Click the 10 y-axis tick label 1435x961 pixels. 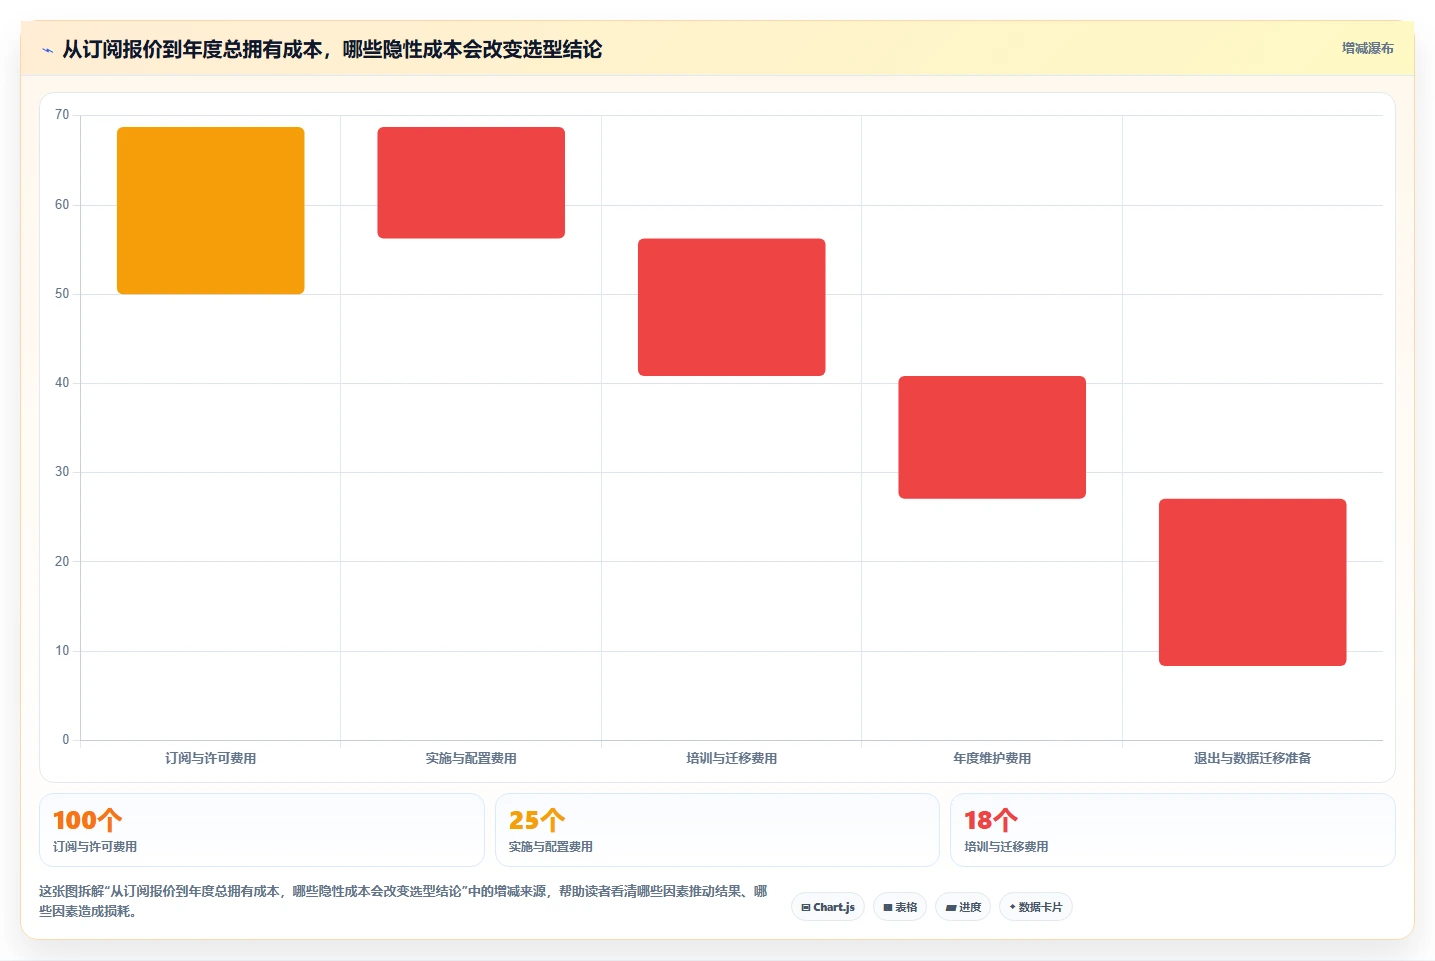(x=62, y=651)
